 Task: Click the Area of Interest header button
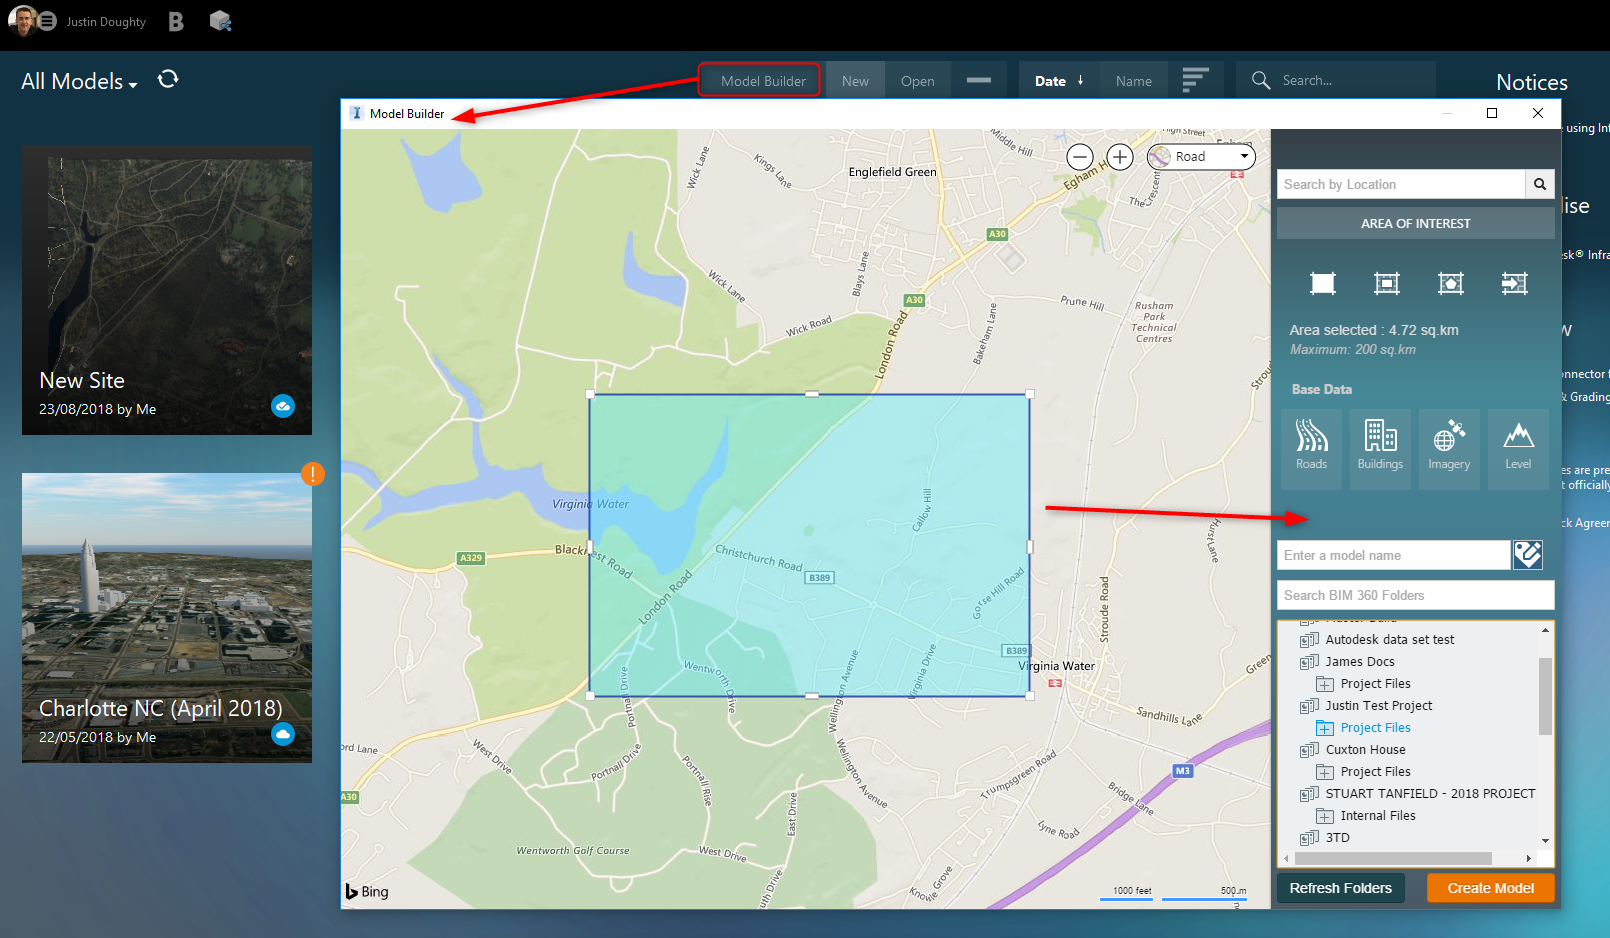(x=1416, y=223)
